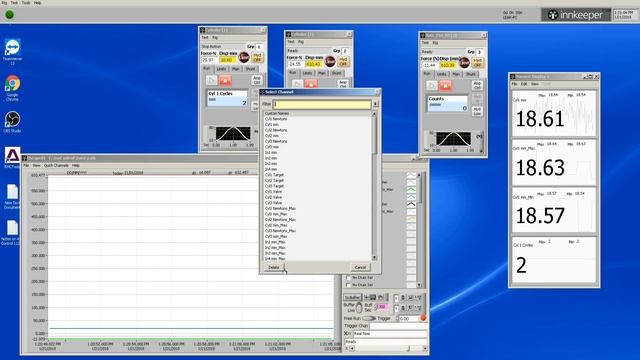Open the Rig menu in the top bar
Screen dimensions: 640x360
[4, 2]
